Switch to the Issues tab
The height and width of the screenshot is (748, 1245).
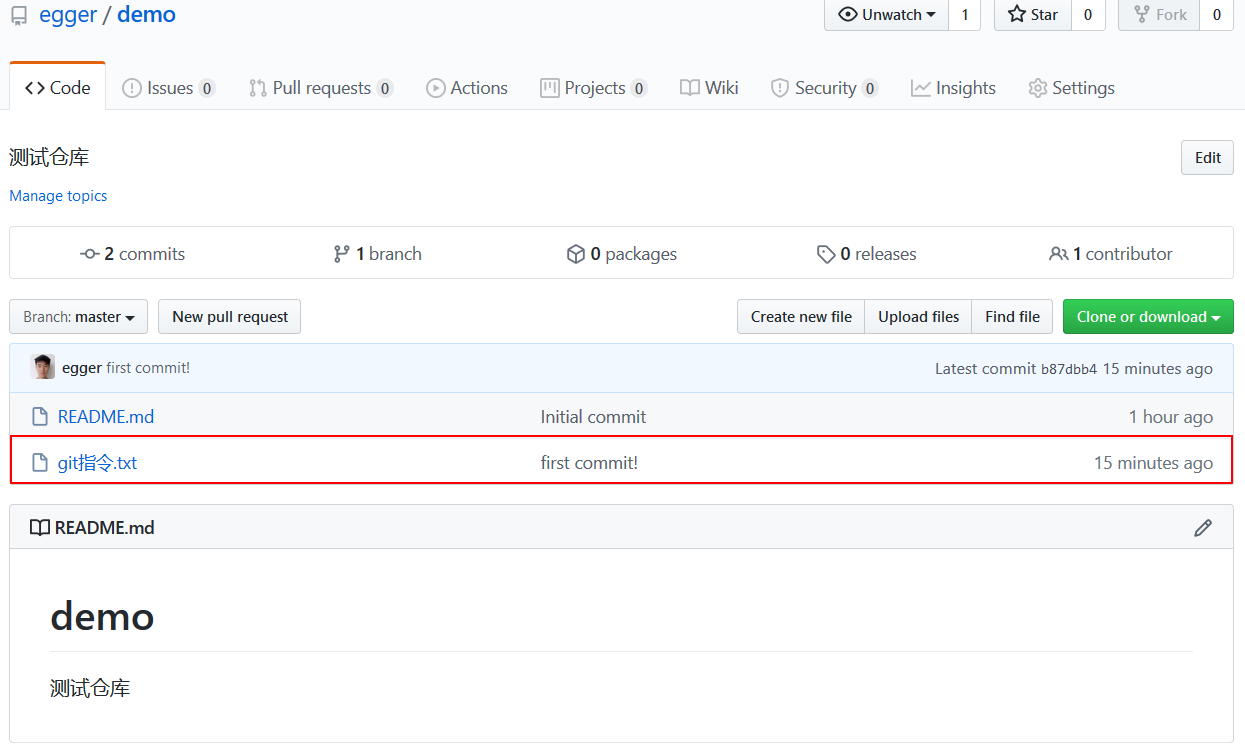[168, 88]
